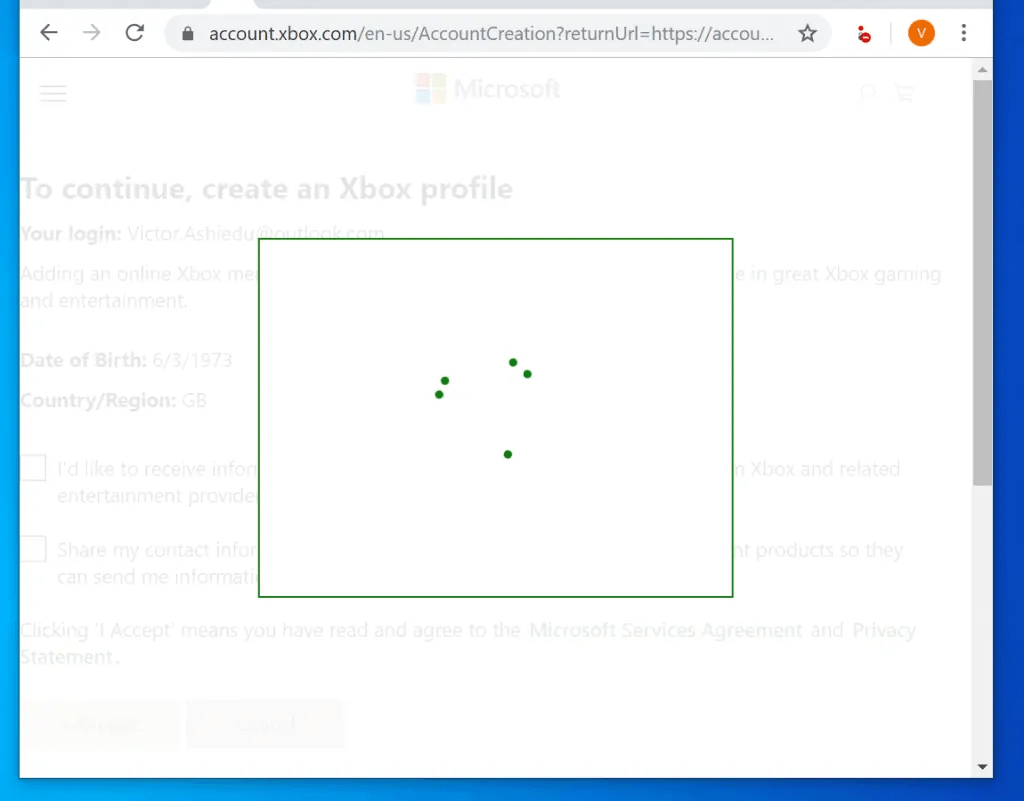
Task: Open the shopping cart
Action: 904,93
